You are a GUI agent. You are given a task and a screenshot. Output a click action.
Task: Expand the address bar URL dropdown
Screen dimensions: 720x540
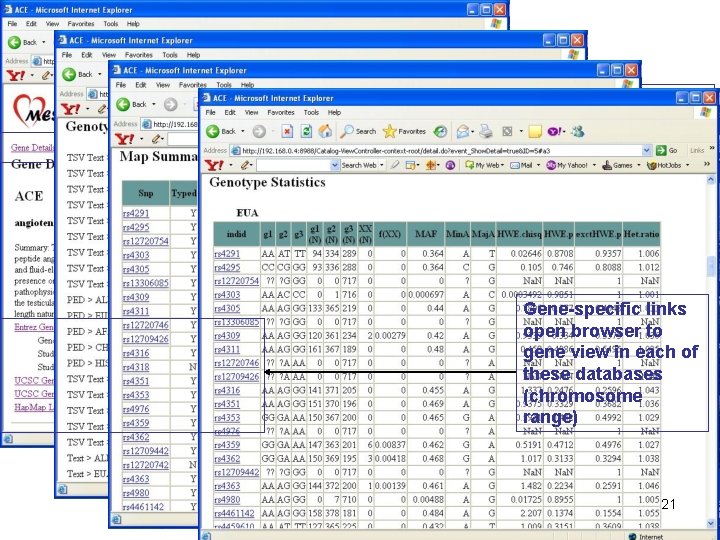pyautogui.click(x=647, y=150)
